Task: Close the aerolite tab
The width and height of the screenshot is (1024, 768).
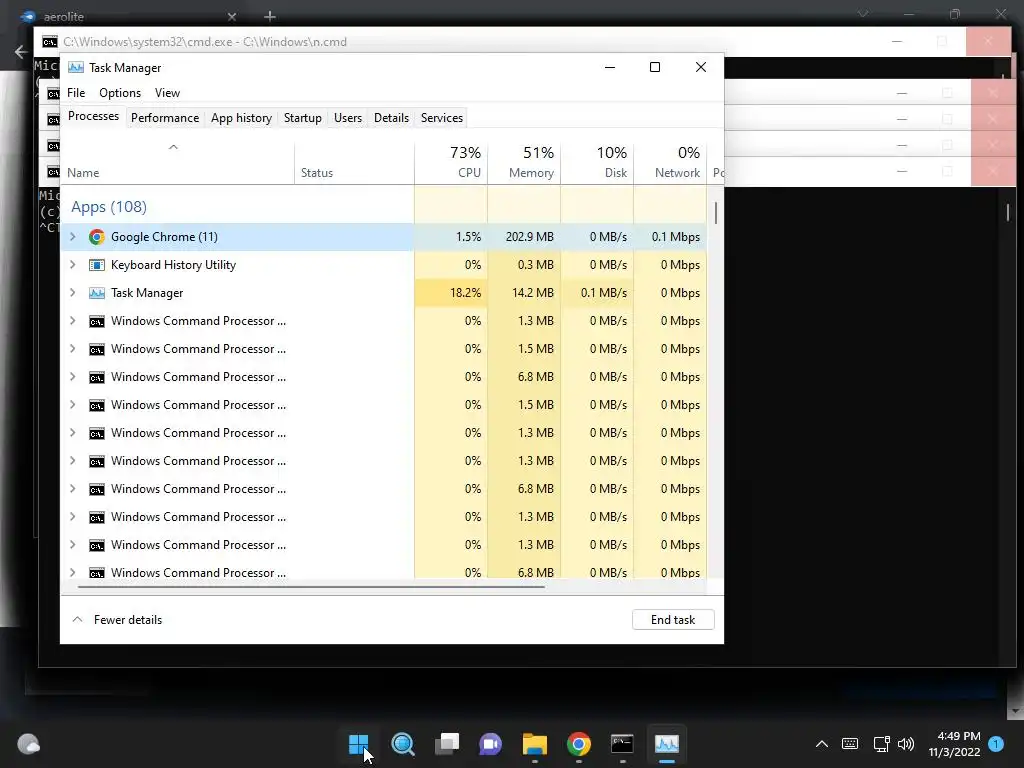Action: (x=232, y=16)
